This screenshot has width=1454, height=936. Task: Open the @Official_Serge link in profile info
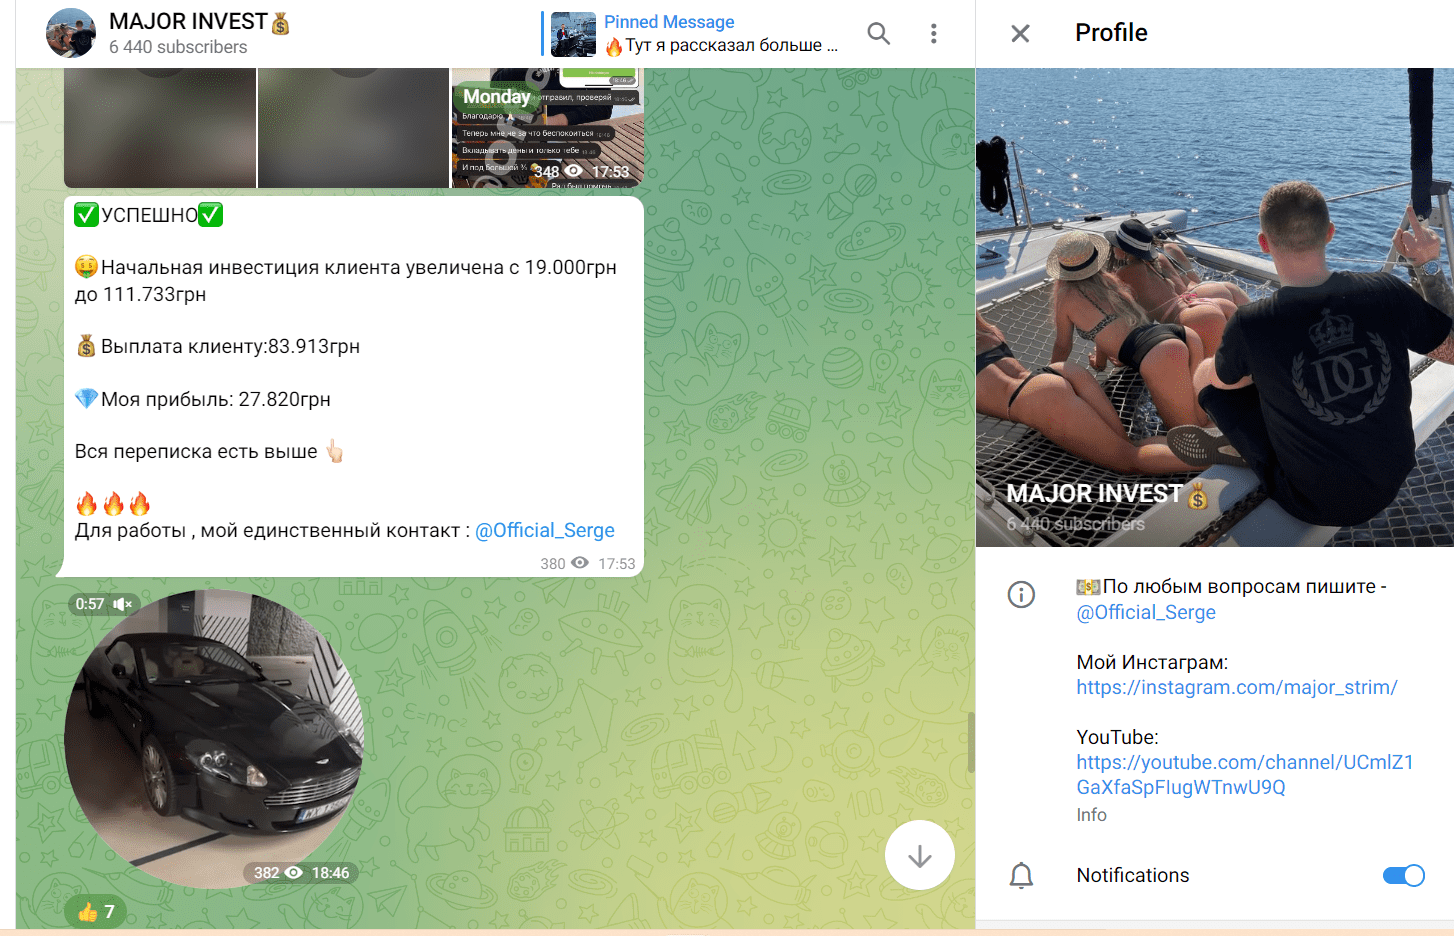tap(1146, 613)
